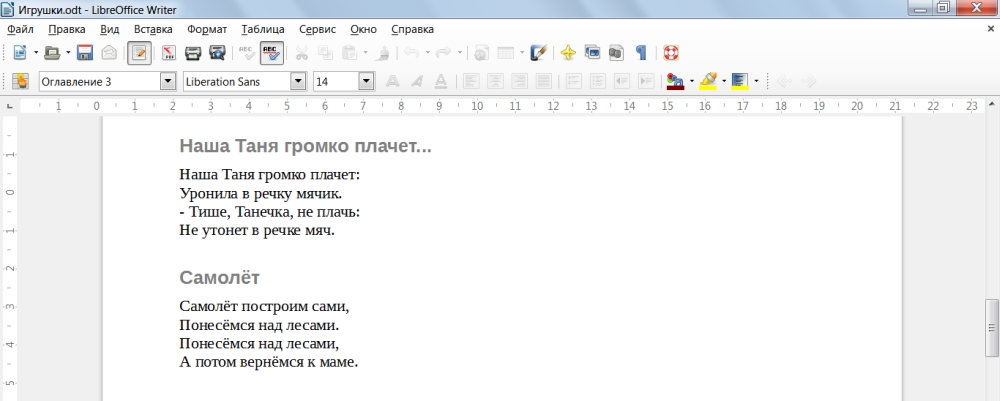Toggle Edit File mode button
The height and width of the screenshot is (401, 1000).
pos(139,53)
